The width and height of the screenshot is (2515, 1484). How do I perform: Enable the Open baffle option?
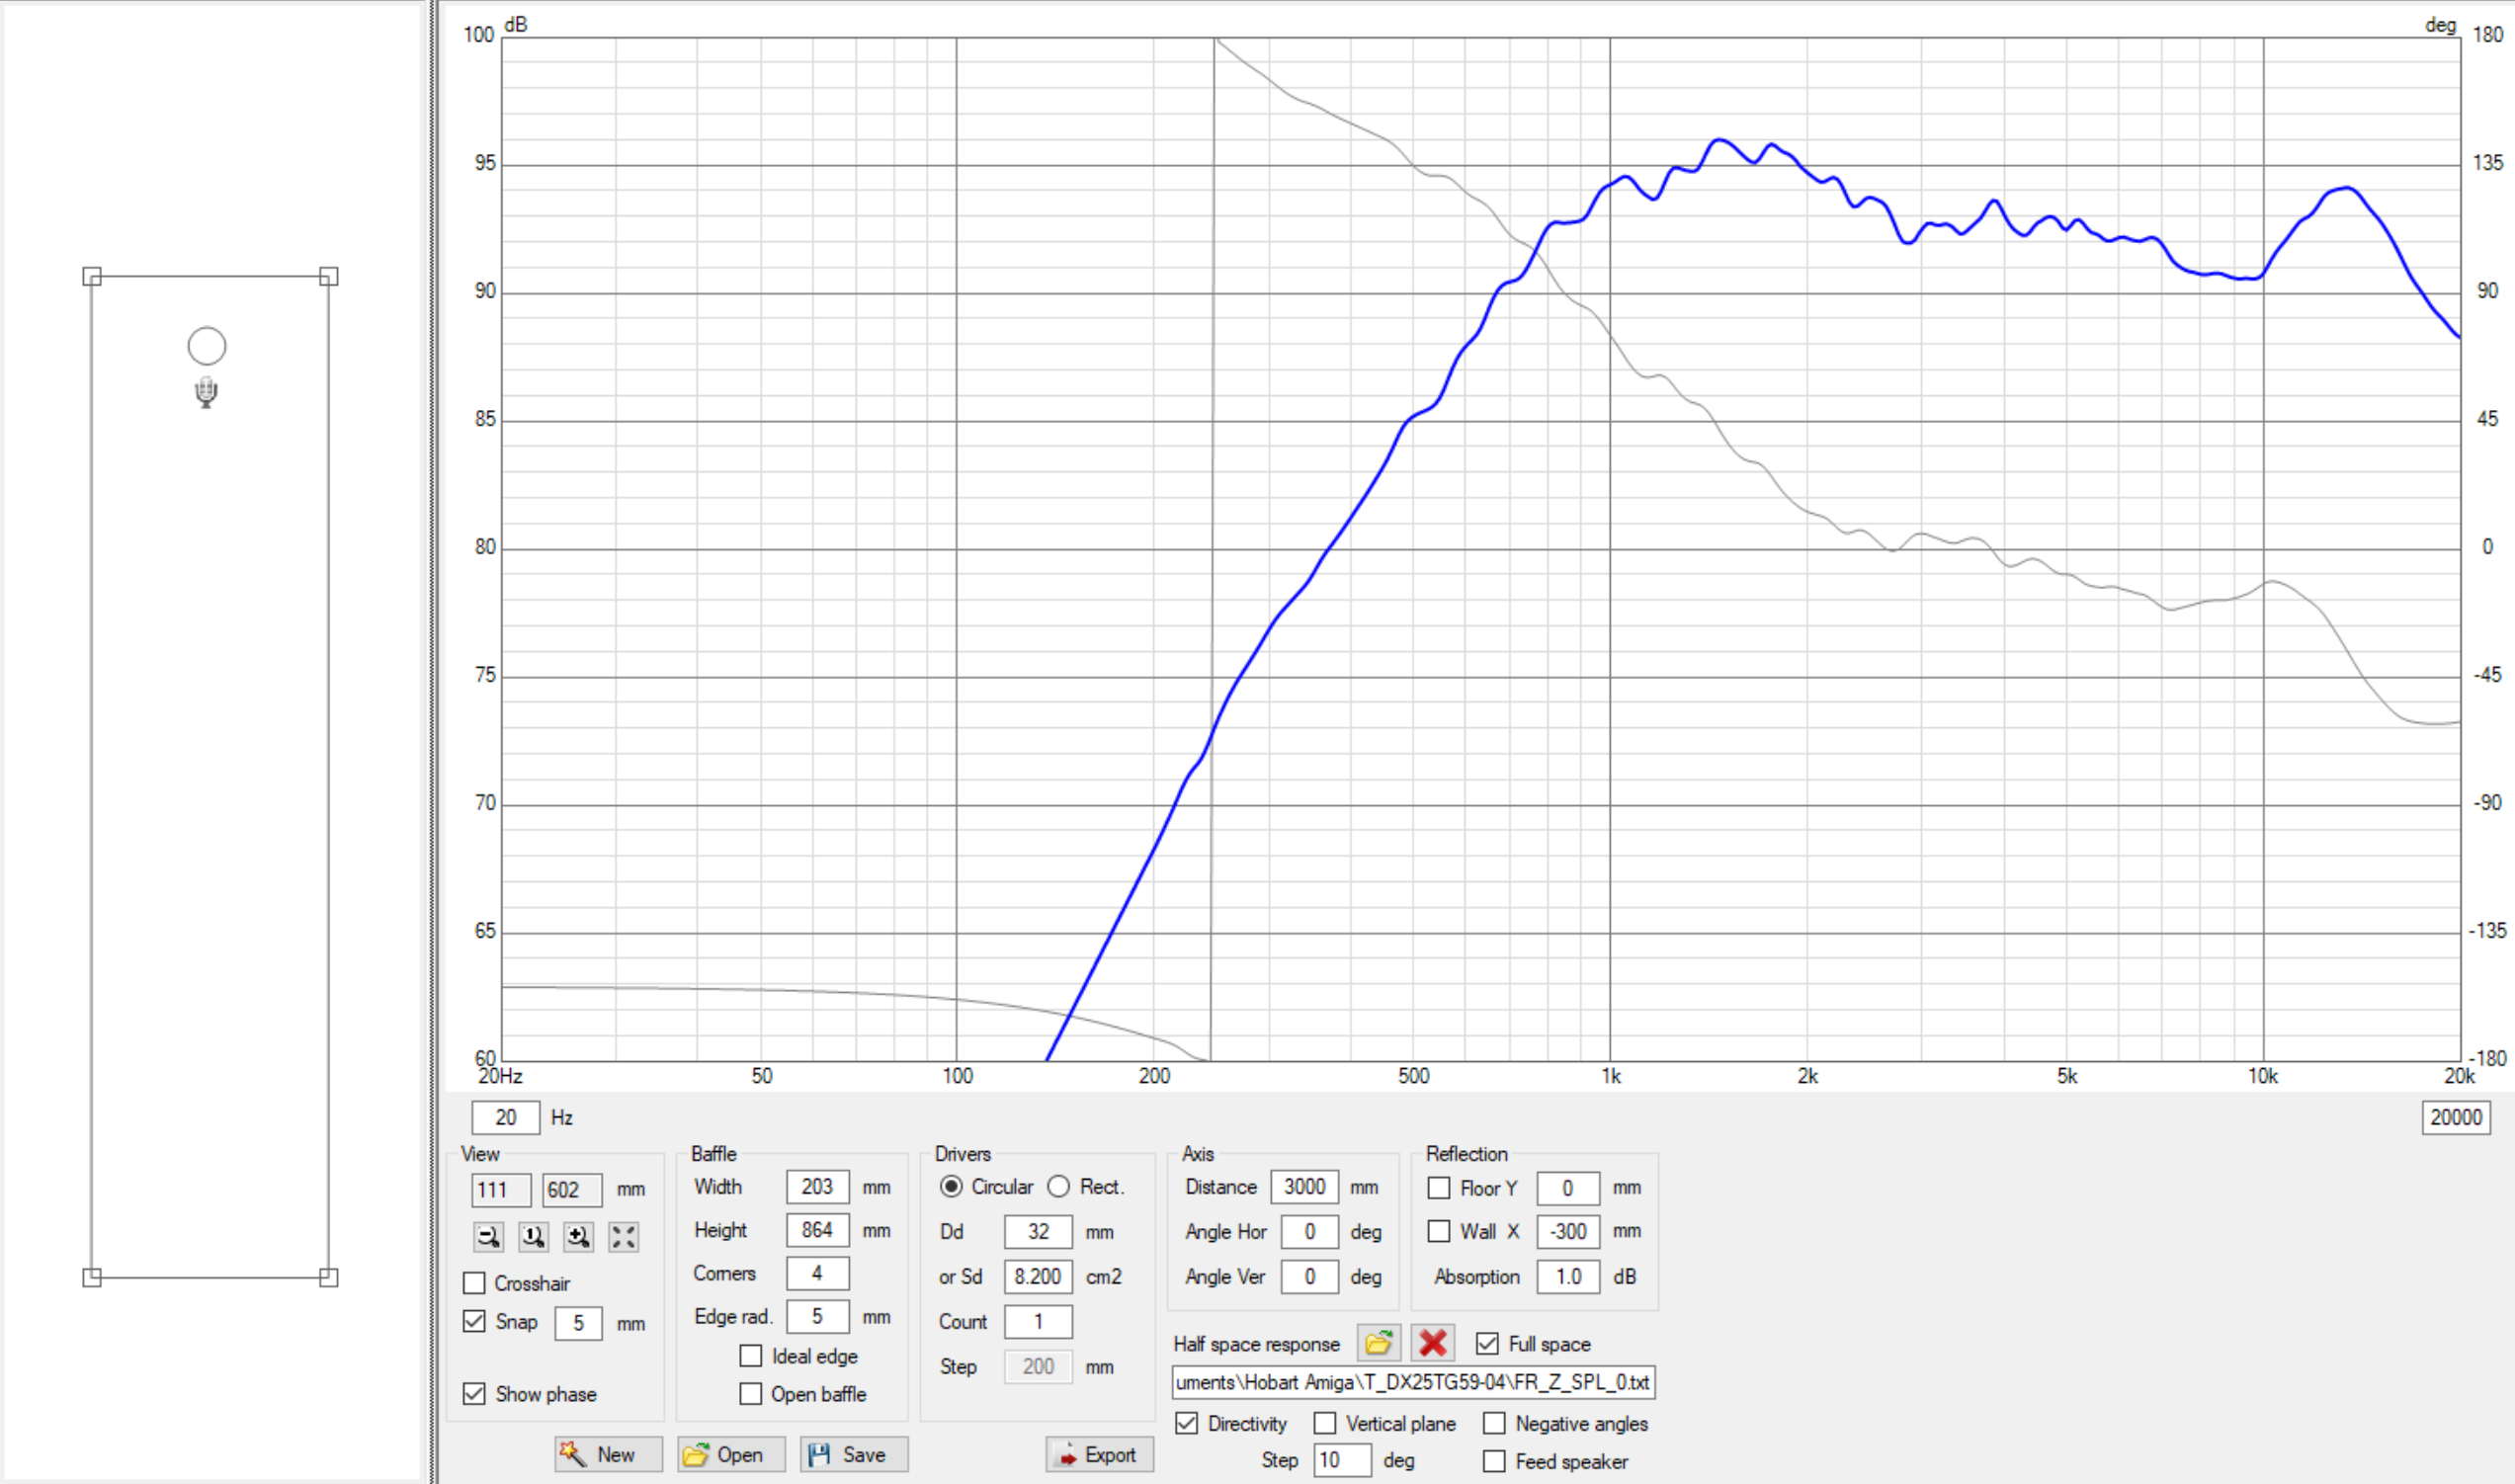tap(751, 1394)
